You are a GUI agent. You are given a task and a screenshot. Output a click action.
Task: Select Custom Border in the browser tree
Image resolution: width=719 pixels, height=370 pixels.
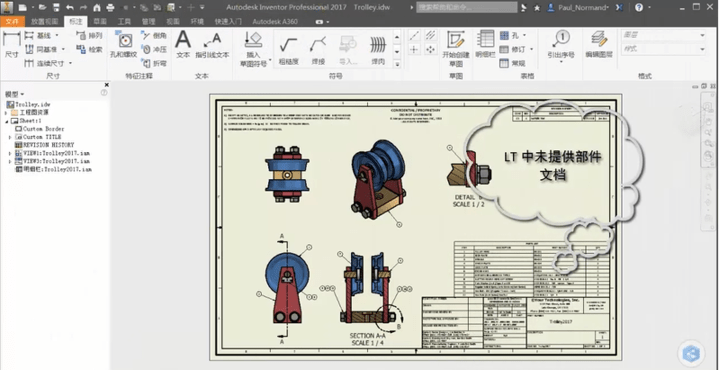pyautogui.click(x=40, y=129)
